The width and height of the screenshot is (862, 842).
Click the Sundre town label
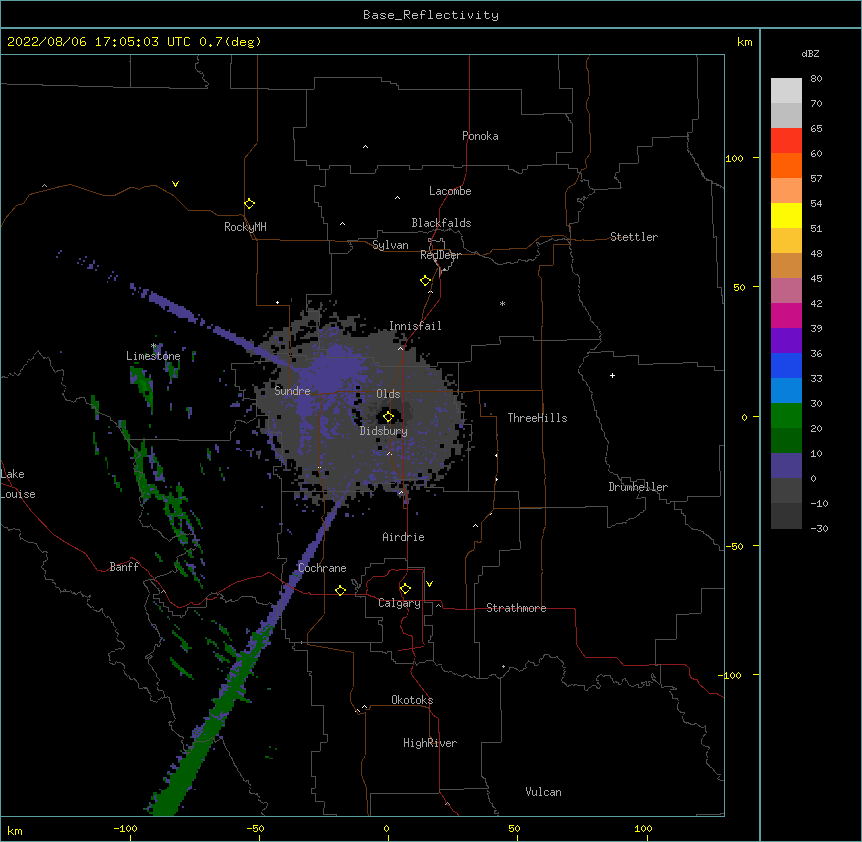[292, 391]
